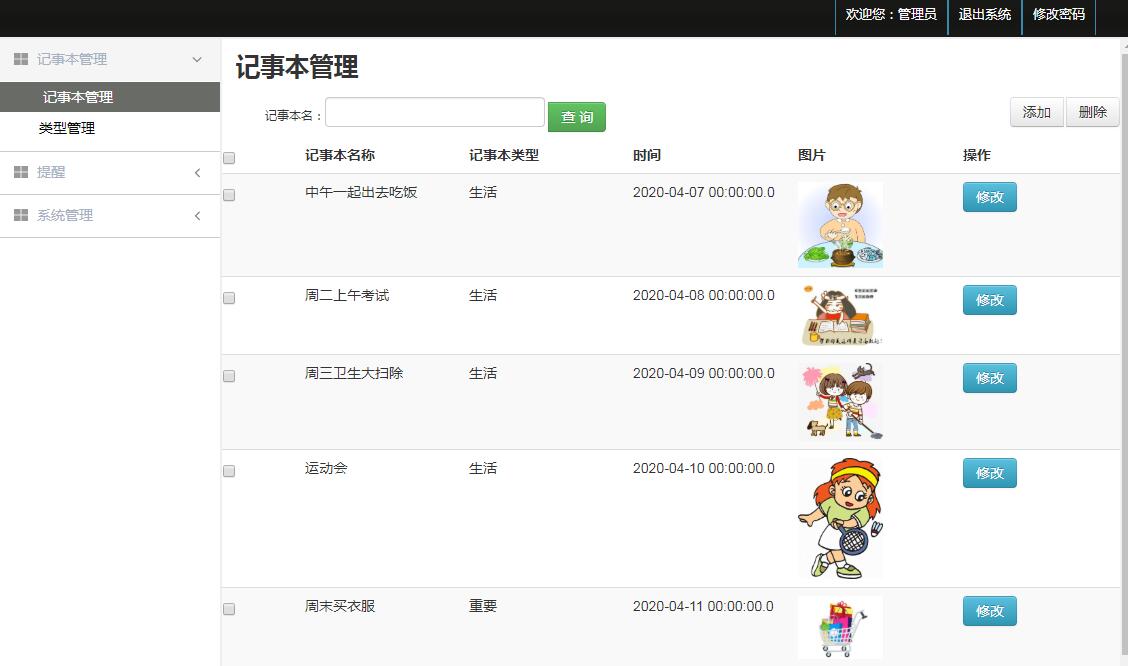Click the grid icon beside 记事本管理 in sidebar

pos(20,60)
